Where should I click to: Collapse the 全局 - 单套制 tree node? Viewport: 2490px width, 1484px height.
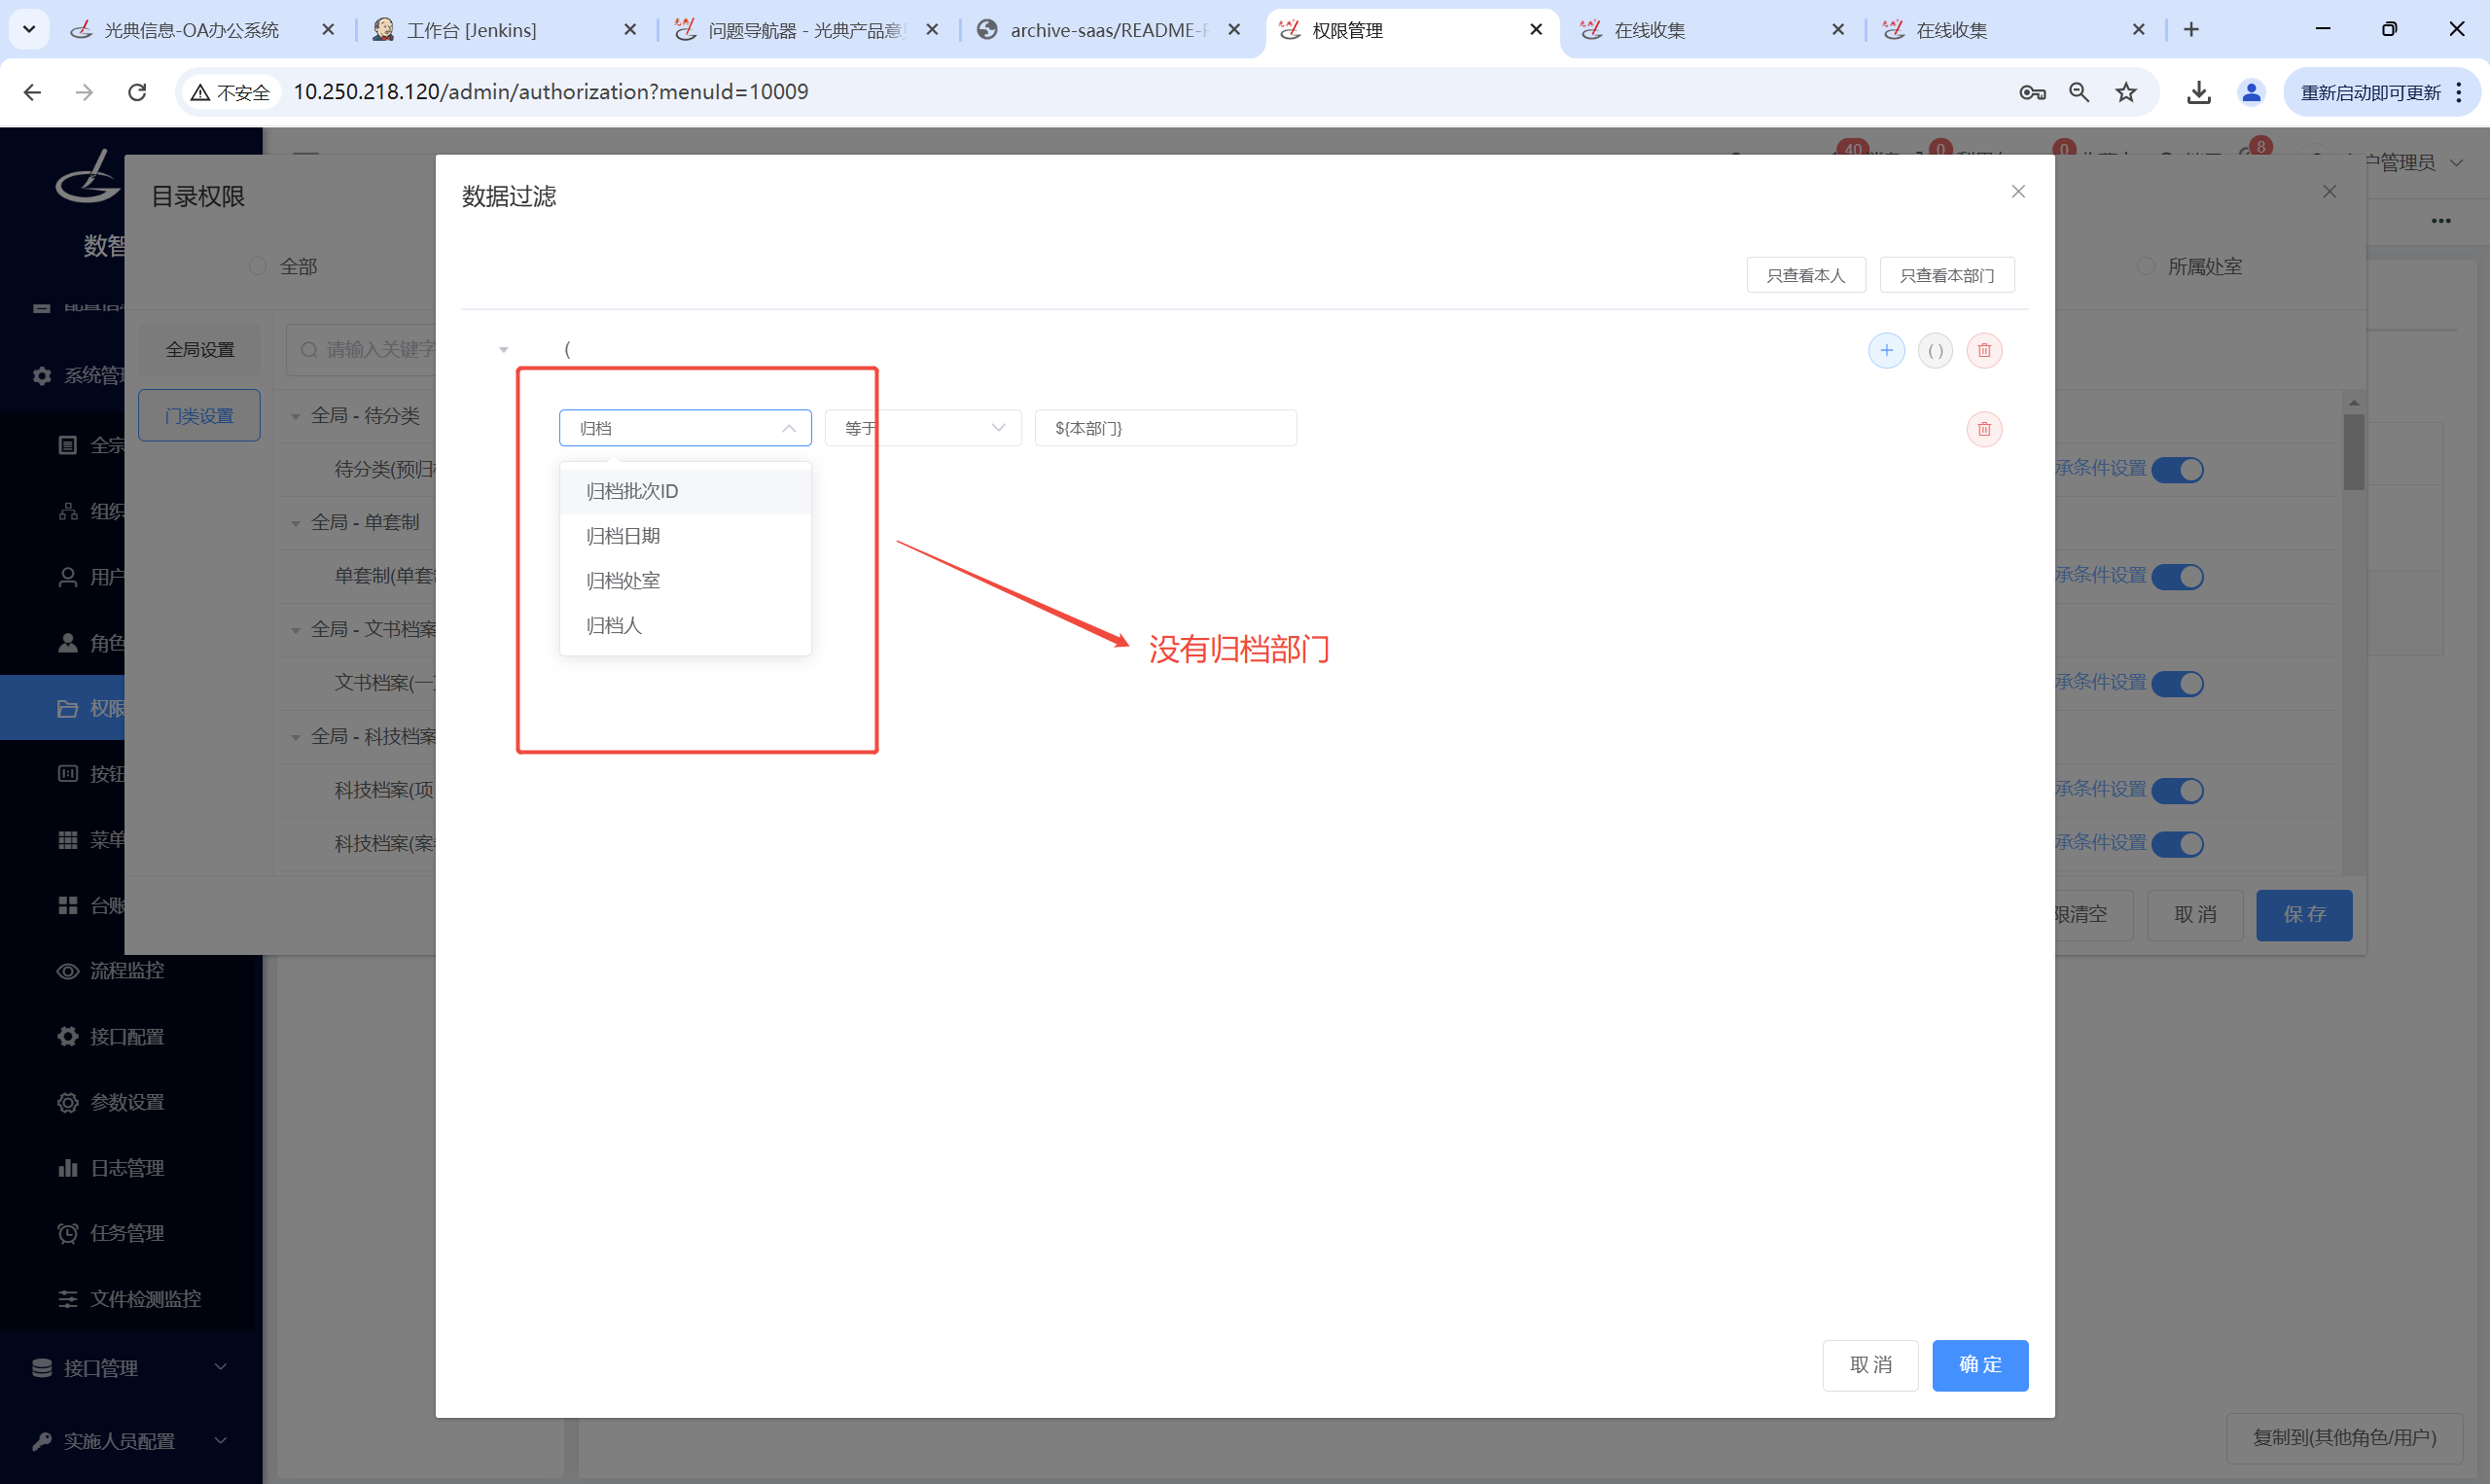pyautogui.click(x=295, y=523)
